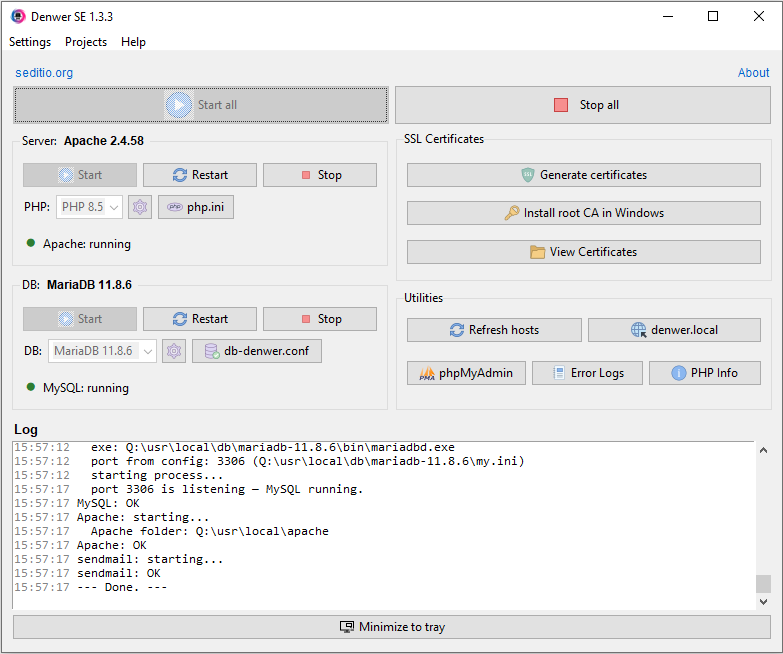783x654 pixels.
Task: Maximize the Denwer SE window
Action: pos(713,16)
